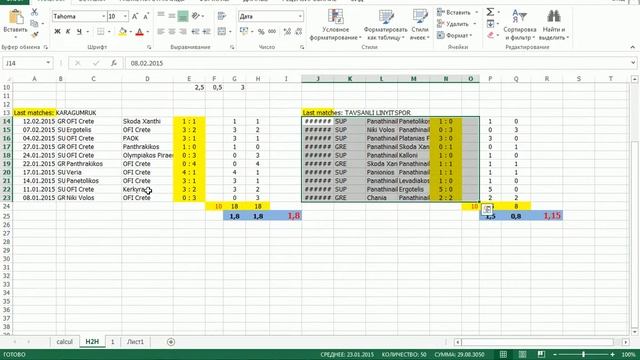Viewport: 640px width, 360px height.
Task: Click Форматировать как таблицу button
Action: click(x=385, y=24)
